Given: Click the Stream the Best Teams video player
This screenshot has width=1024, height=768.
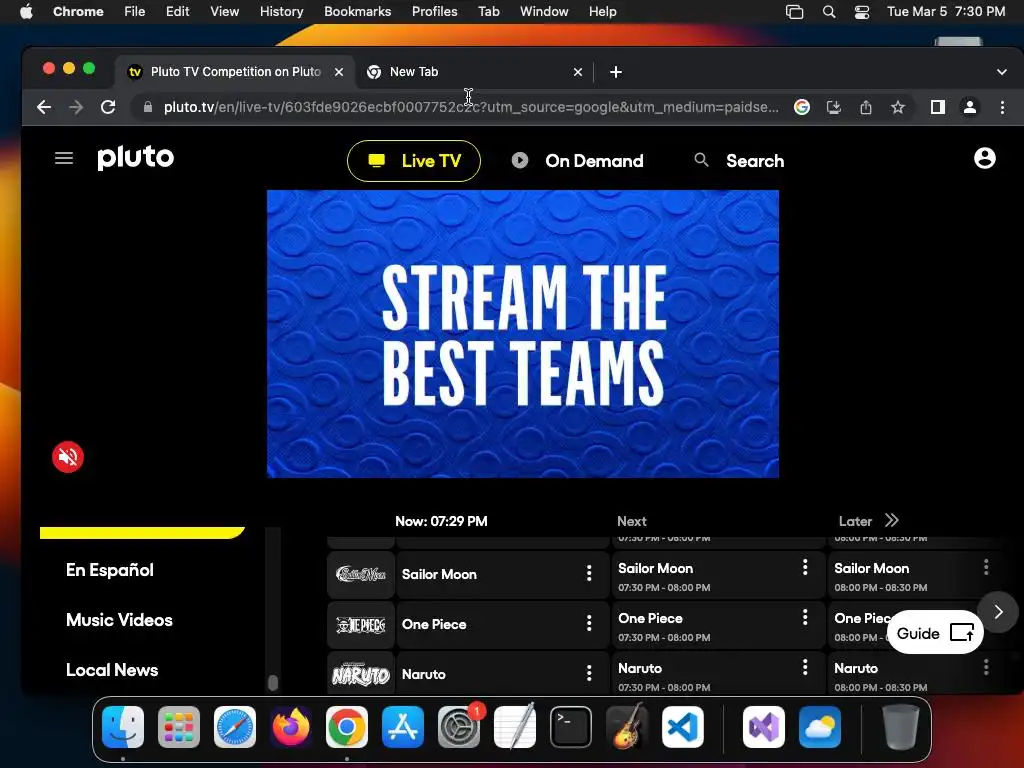Looking at the screenshot, I should click(522, 334).
